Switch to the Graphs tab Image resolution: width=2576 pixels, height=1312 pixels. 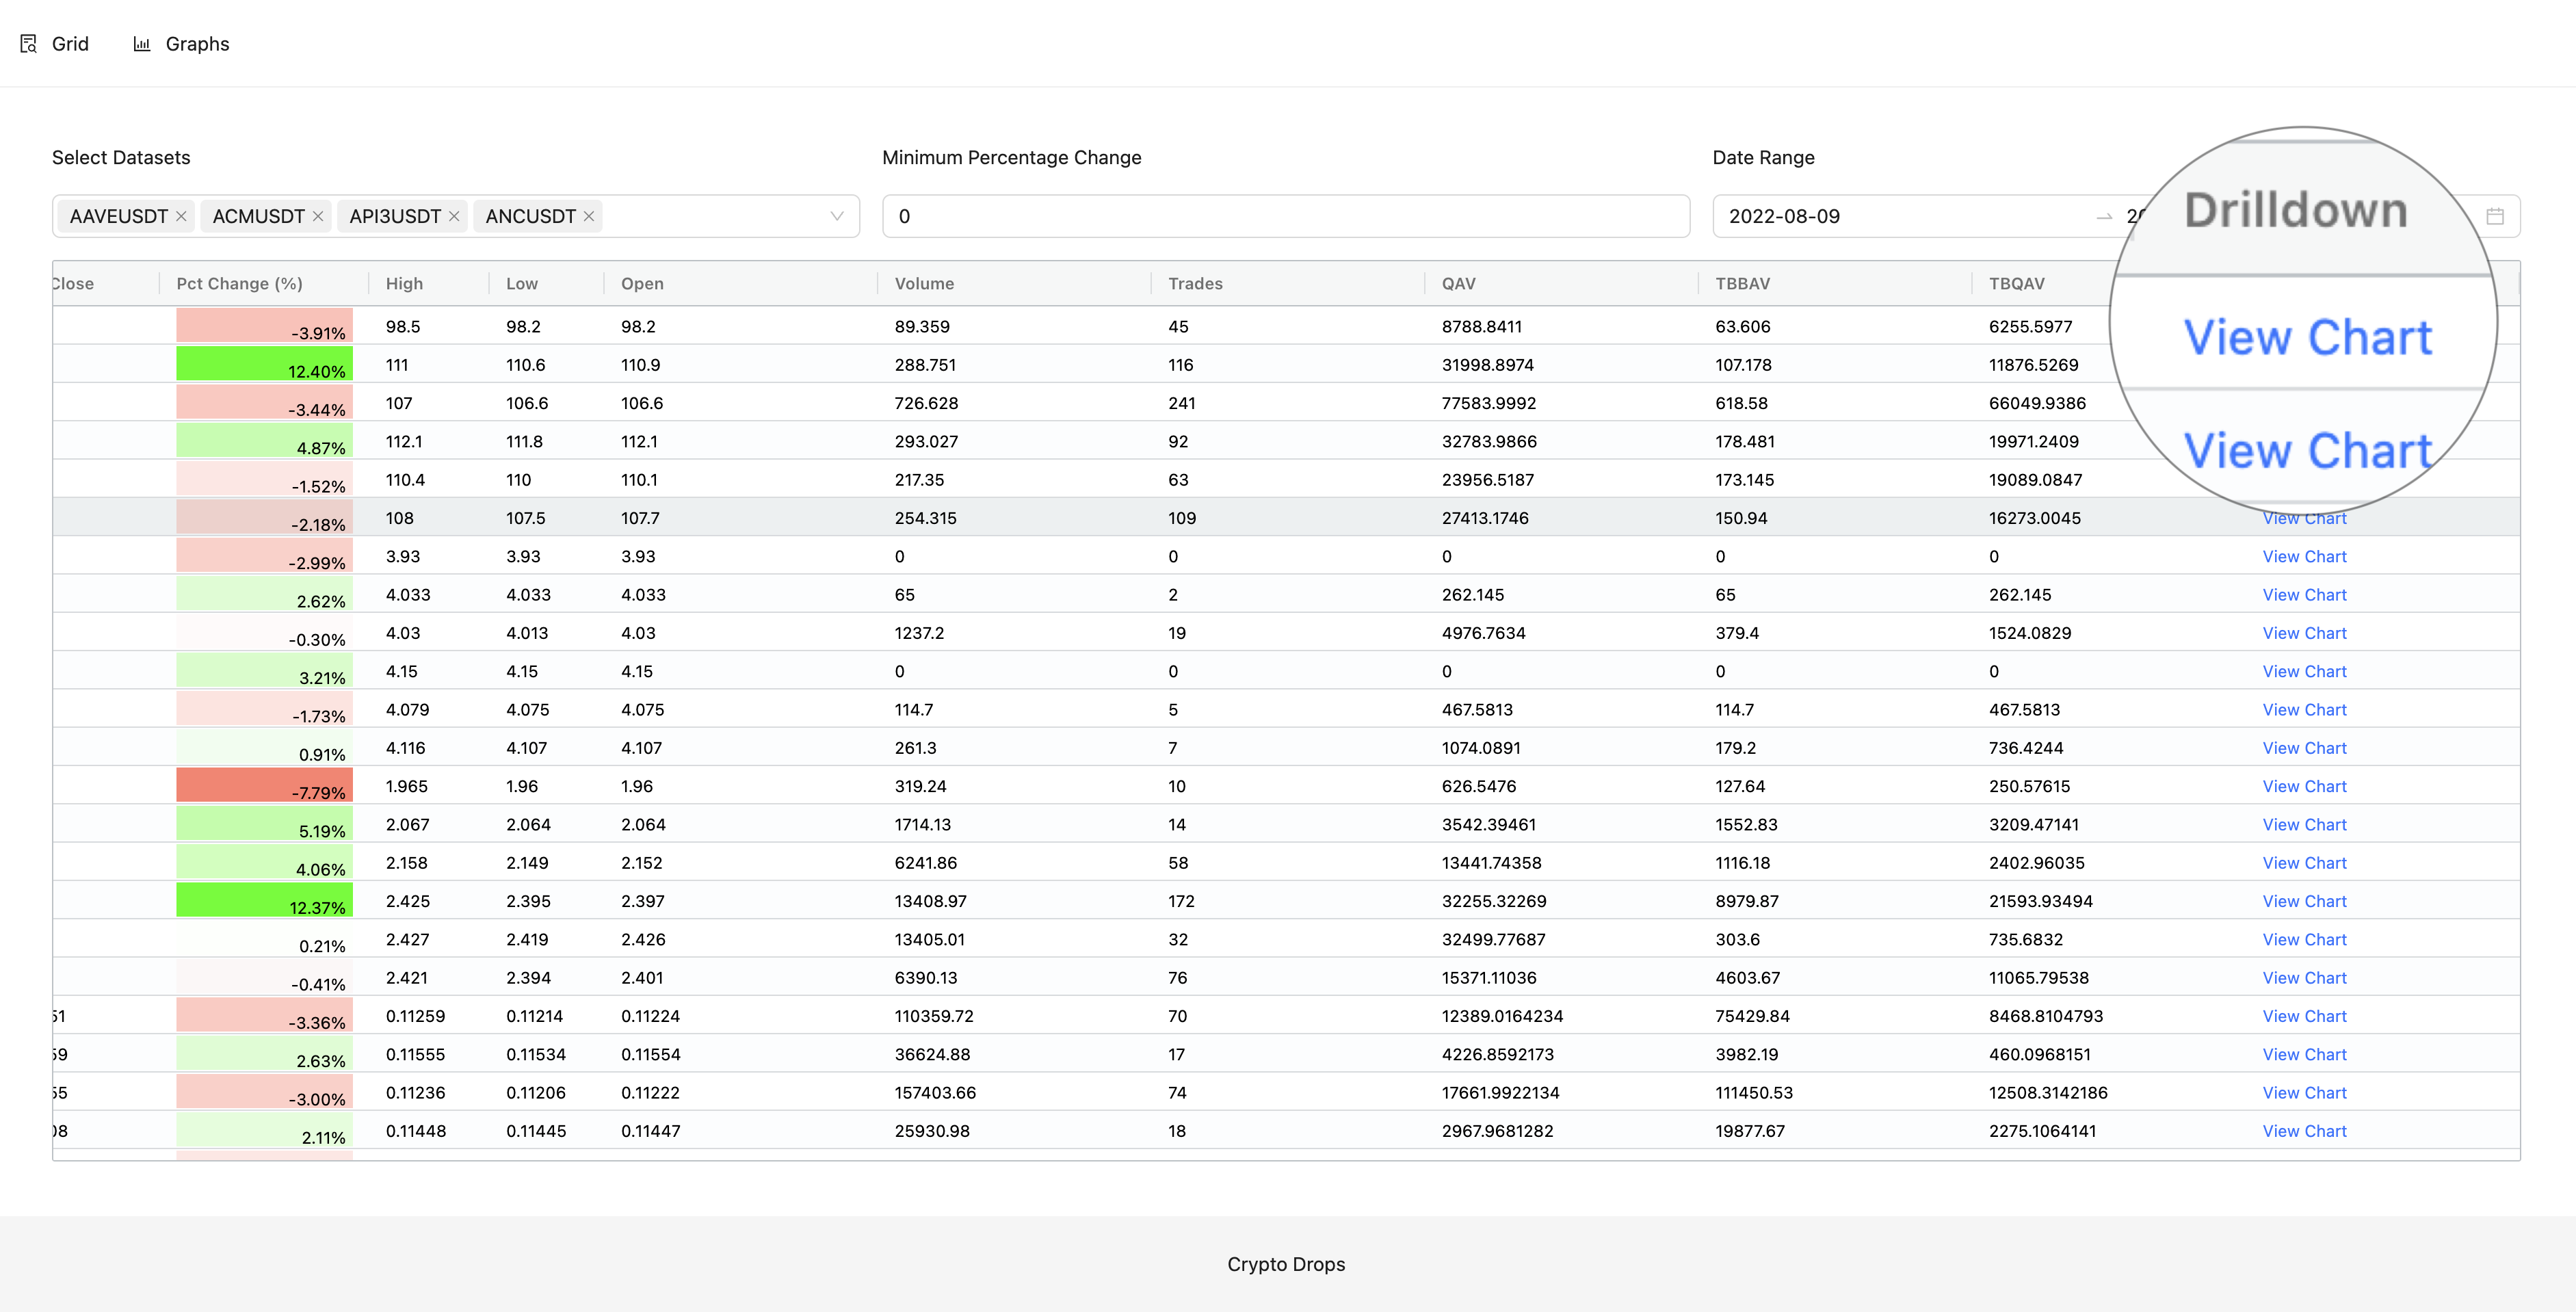tap(197, 43)
